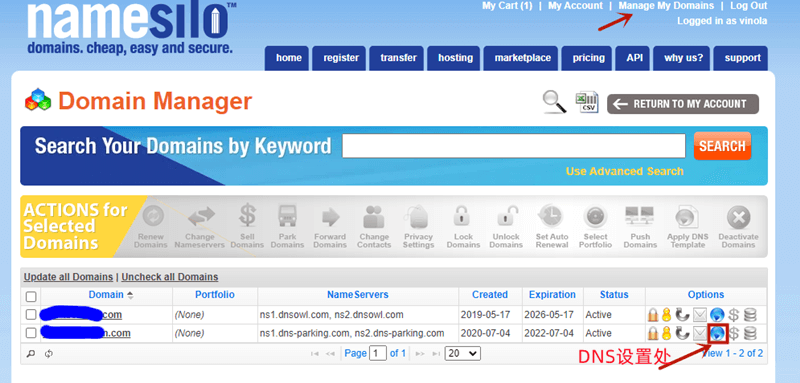The height and width of the screenshot is (383, 800).
Task: Click the Lock Domains padlock icon
Action: (x=463, y=217)
